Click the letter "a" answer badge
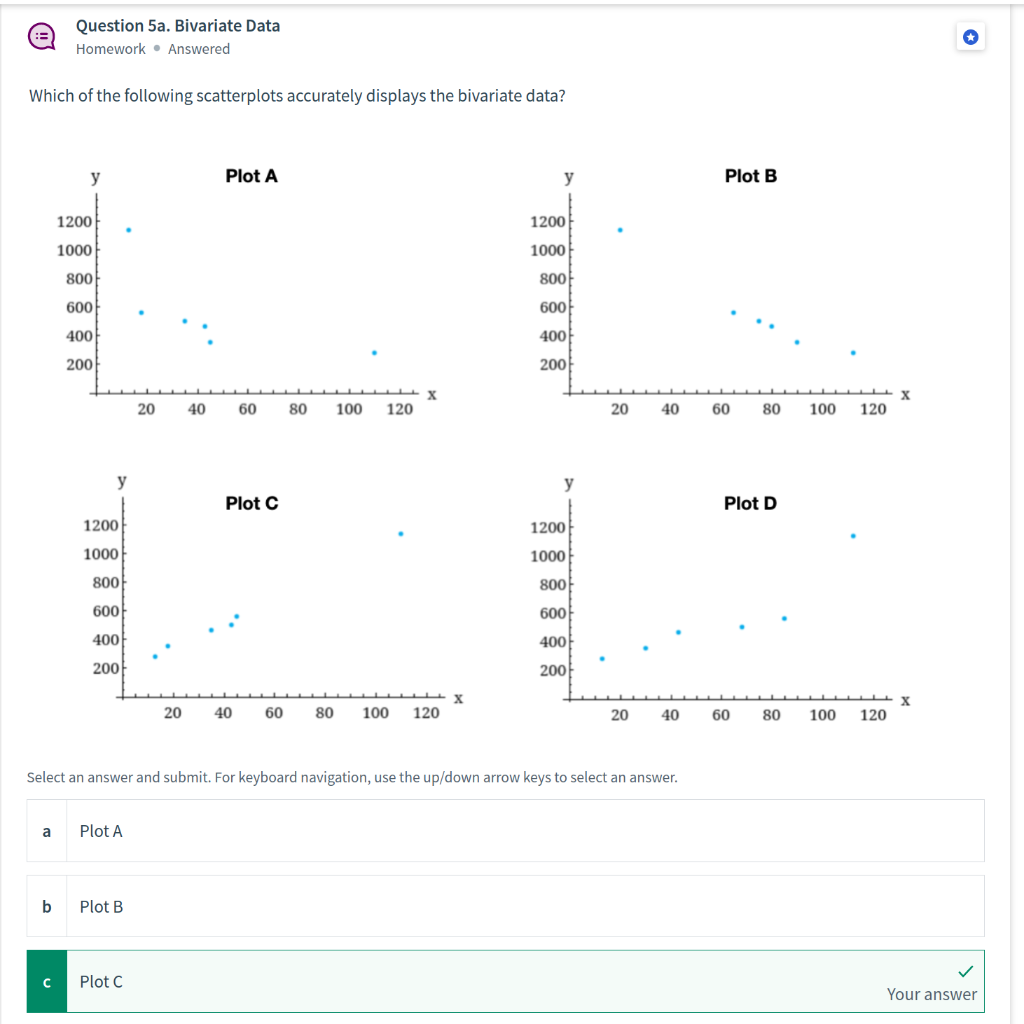This screenshot has height=1024, width=1024. tap(47, 831)
